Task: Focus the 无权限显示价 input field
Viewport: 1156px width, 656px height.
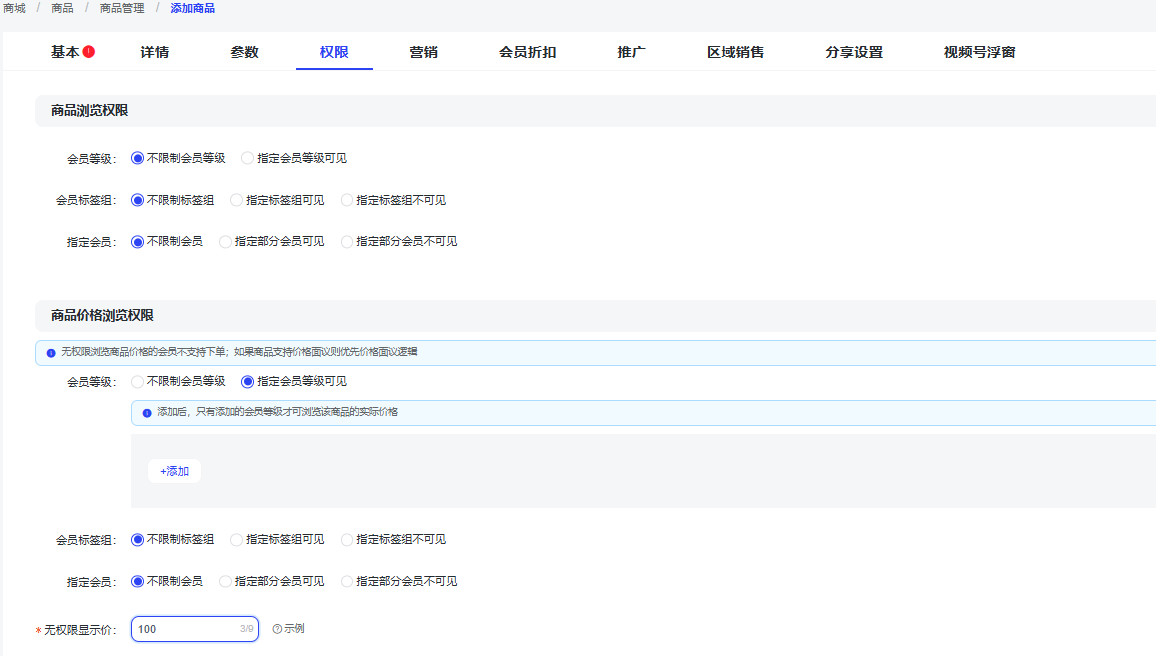Action: (186, 629)
